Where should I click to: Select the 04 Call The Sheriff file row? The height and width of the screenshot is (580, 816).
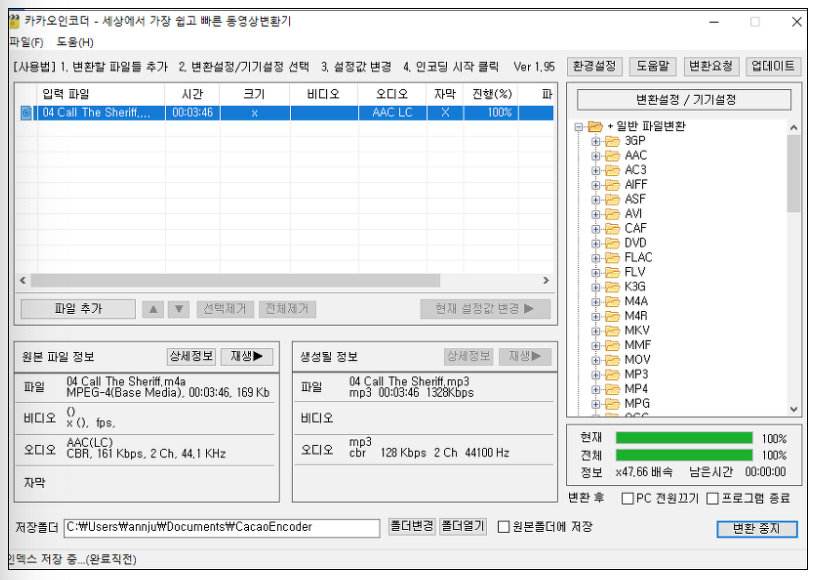285,113
